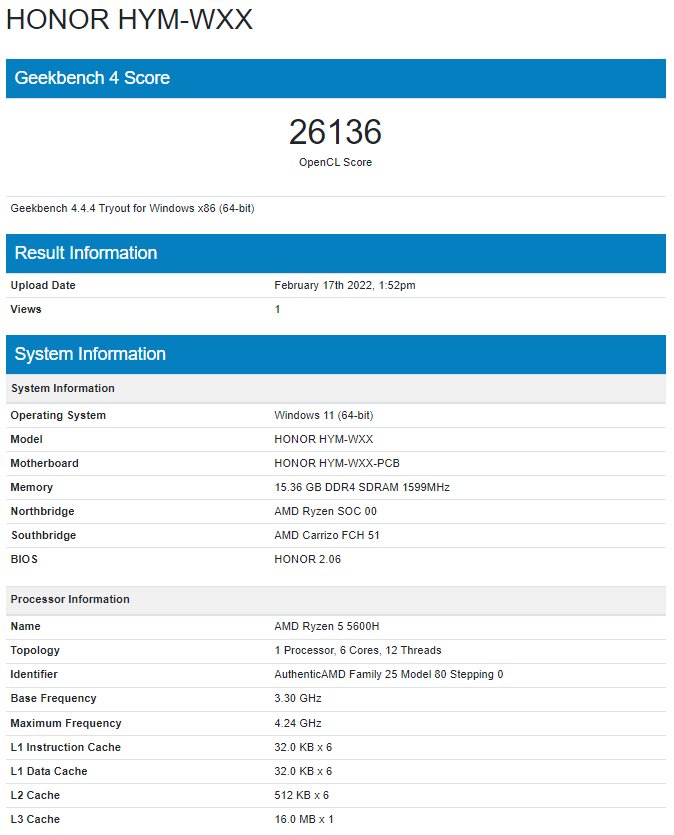Image resolution: width=674 pixels, height=835 pixels.
Task: Select the views count value 1
Action: pos(277,309)
